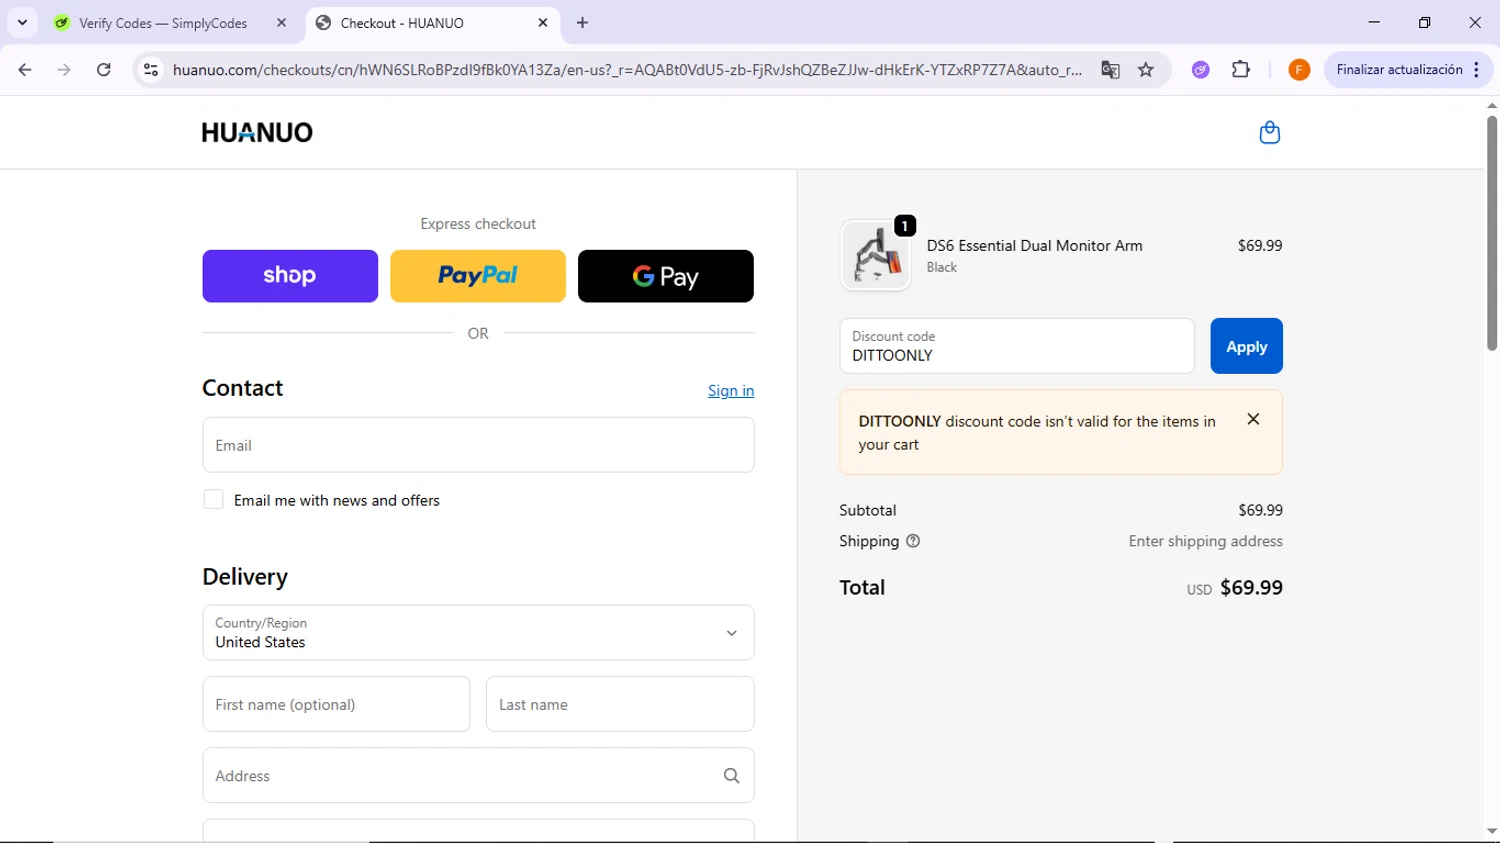Viewport: 1500px width, 843px height.
Task: Click the 'Enter shipping address' text
Action: 1205,541
